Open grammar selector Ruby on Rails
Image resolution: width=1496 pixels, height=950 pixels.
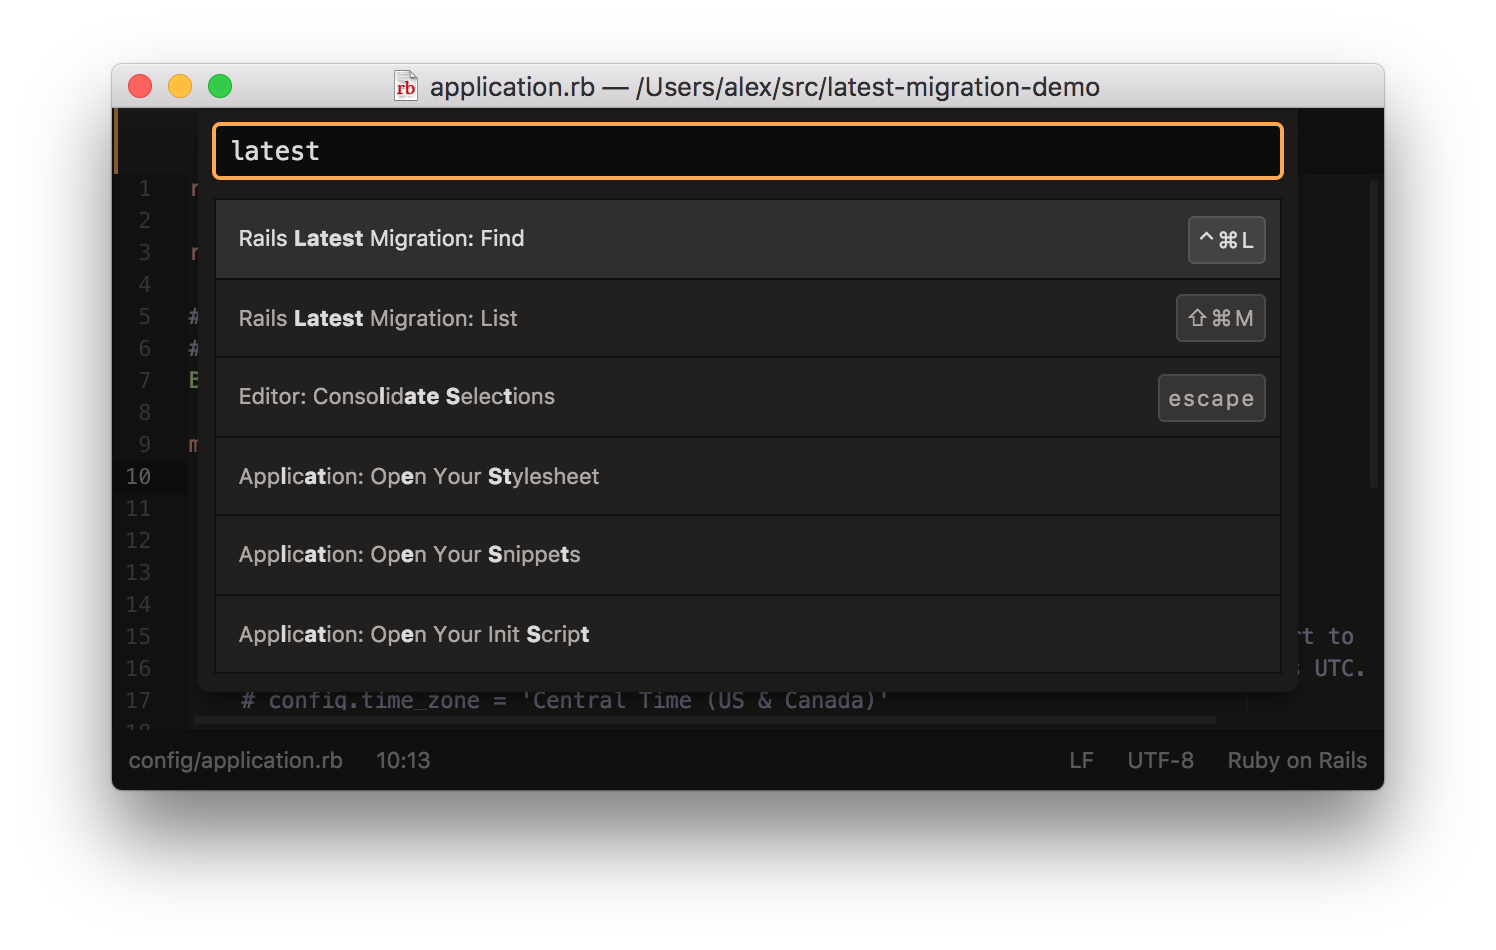click(1297, 760)
